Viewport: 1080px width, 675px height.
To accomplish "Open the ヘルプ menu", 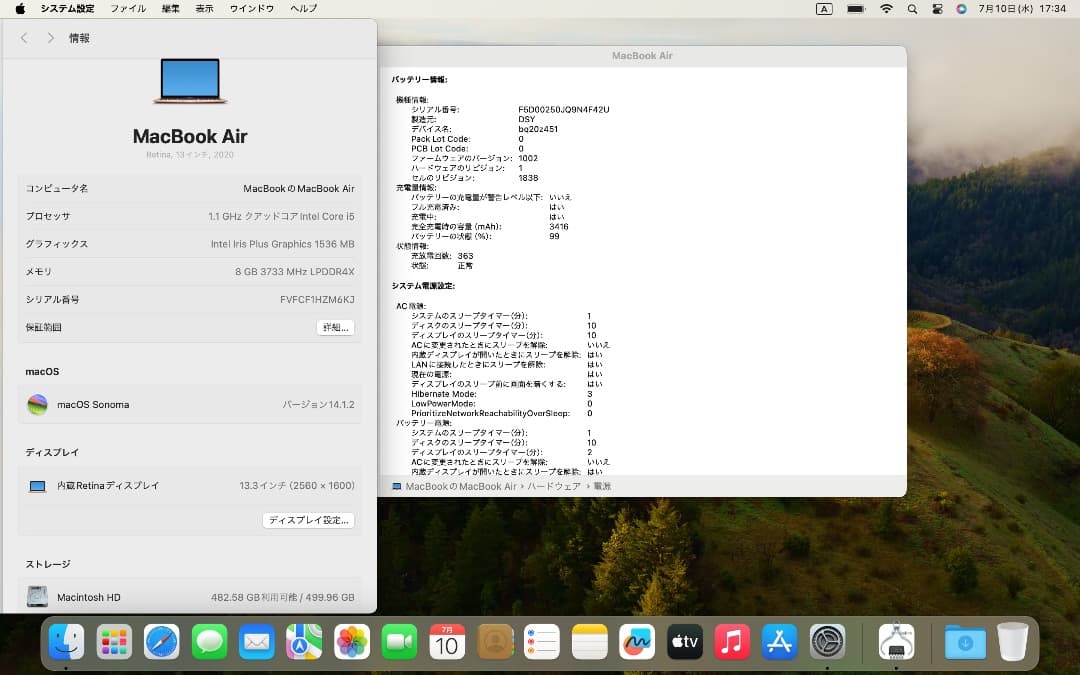I will click(x=302, y=8).
